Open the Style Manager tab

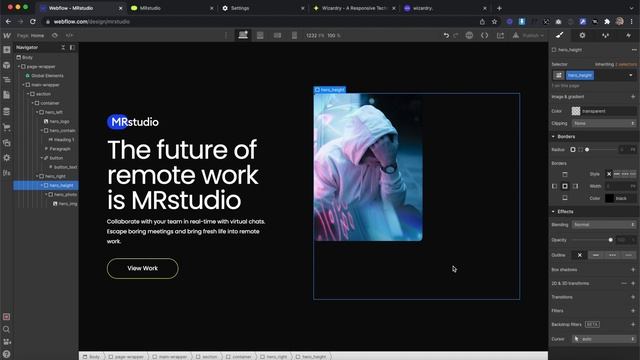point(605,36)
